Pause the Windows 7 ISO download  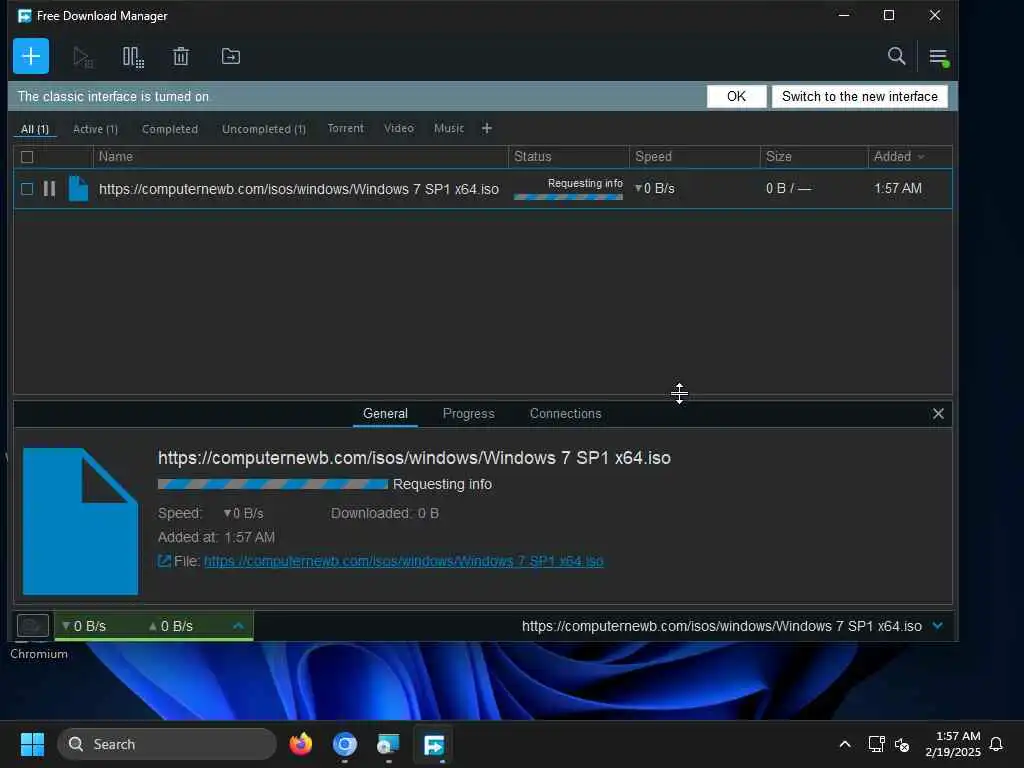point(49,189)
